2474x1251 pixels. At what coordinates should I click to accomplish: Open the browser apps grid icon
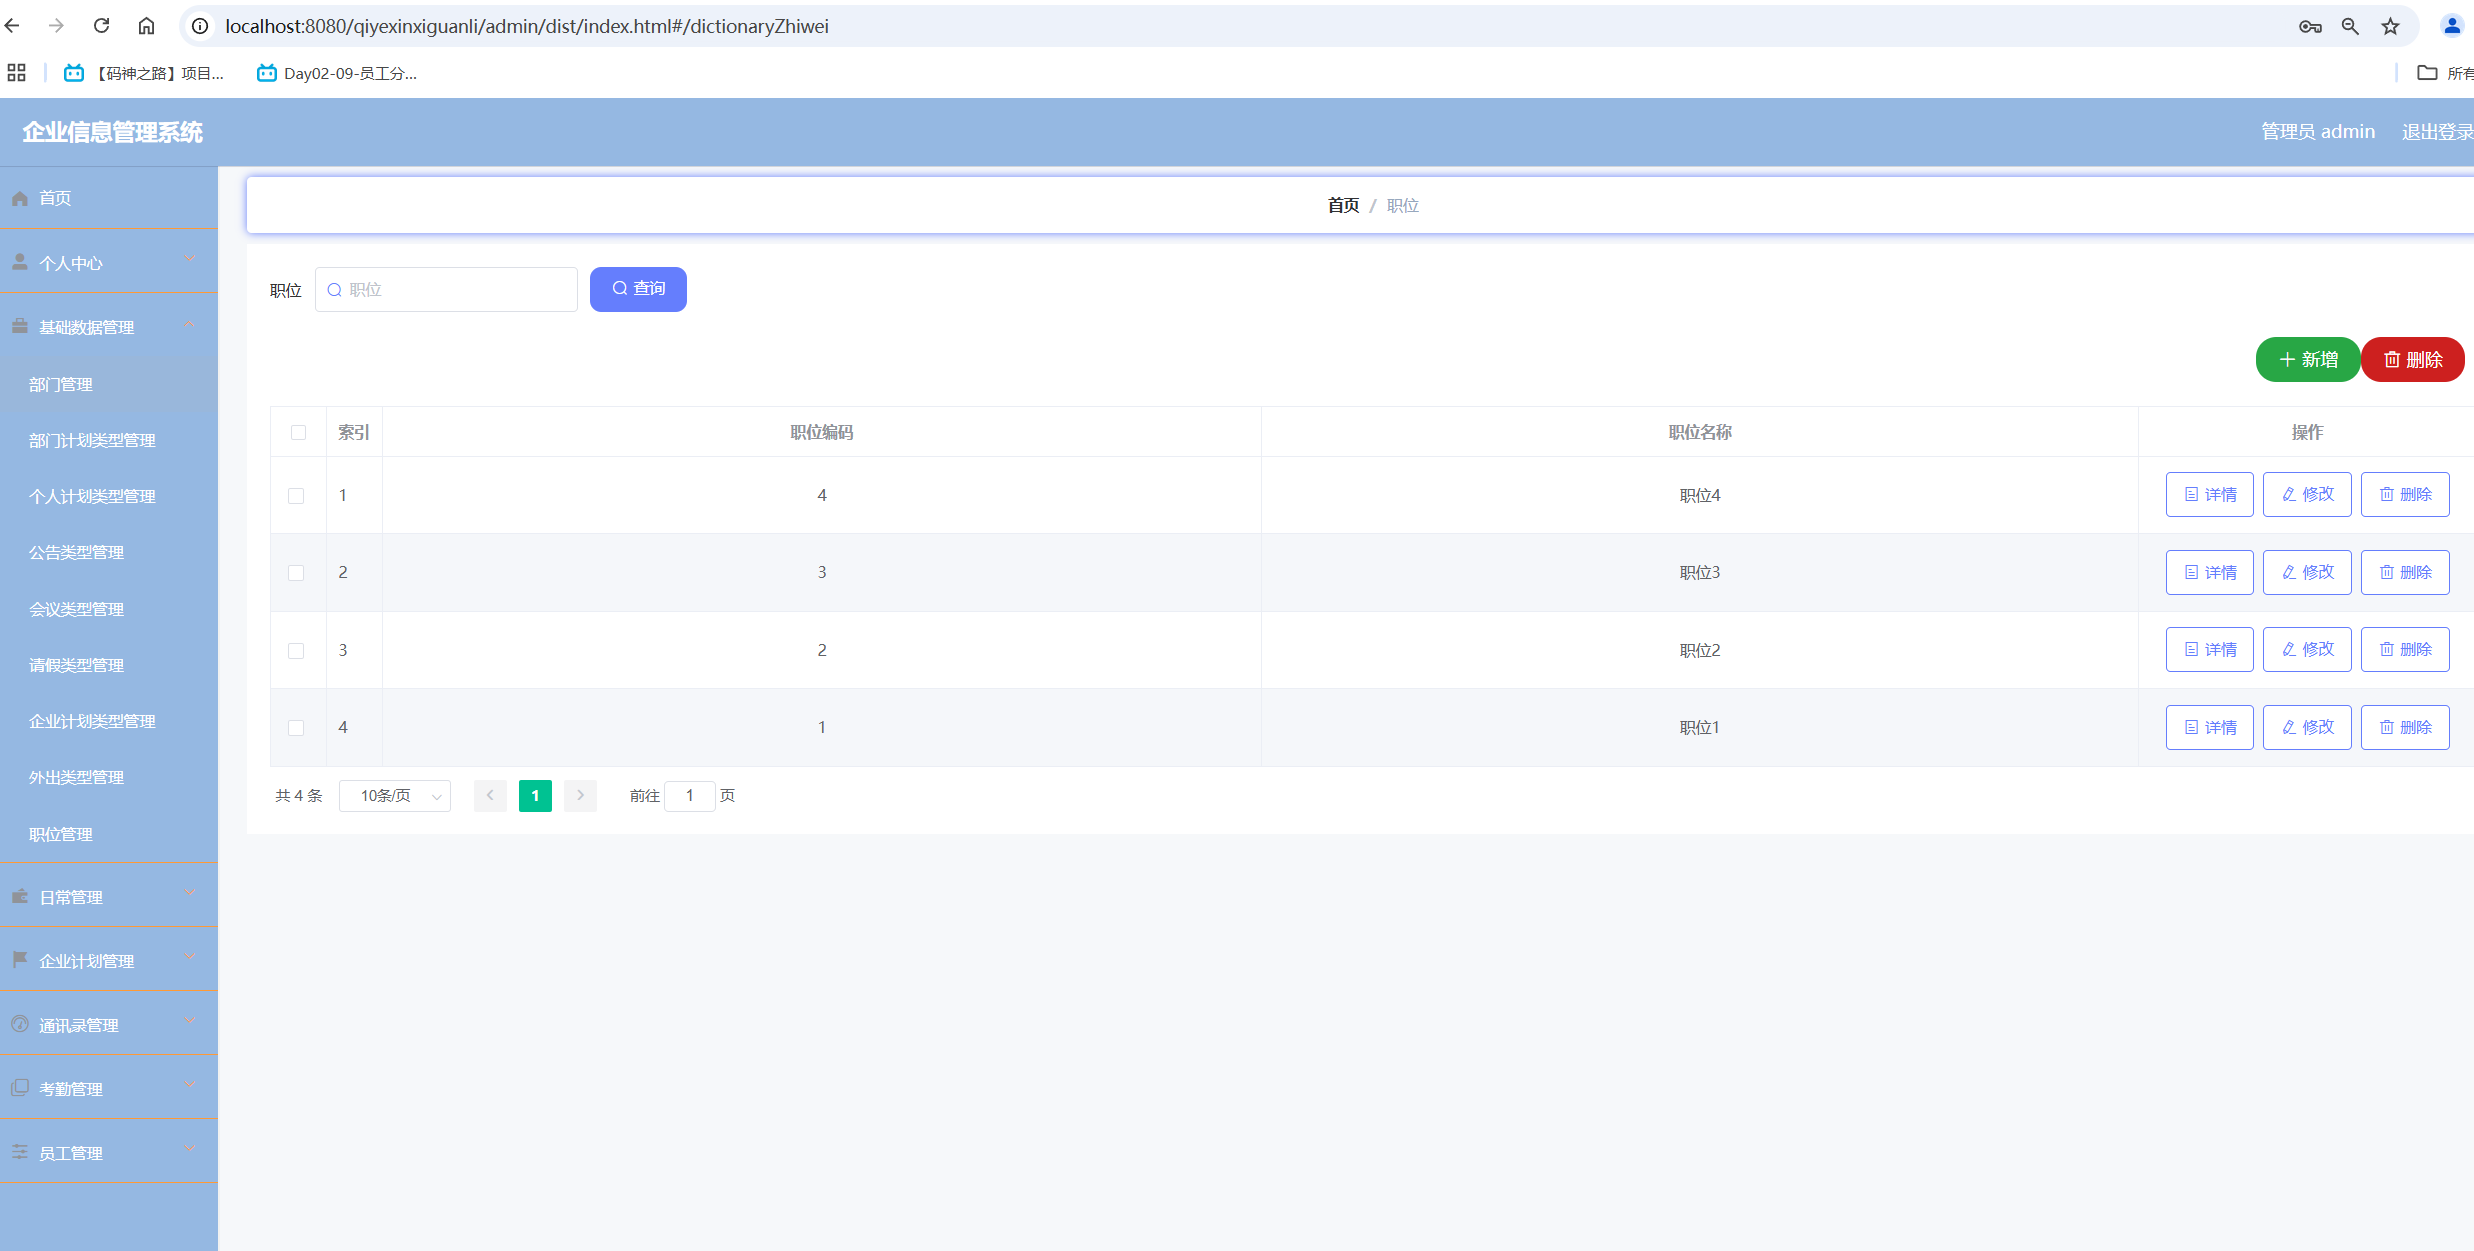(x=16, y=73)
